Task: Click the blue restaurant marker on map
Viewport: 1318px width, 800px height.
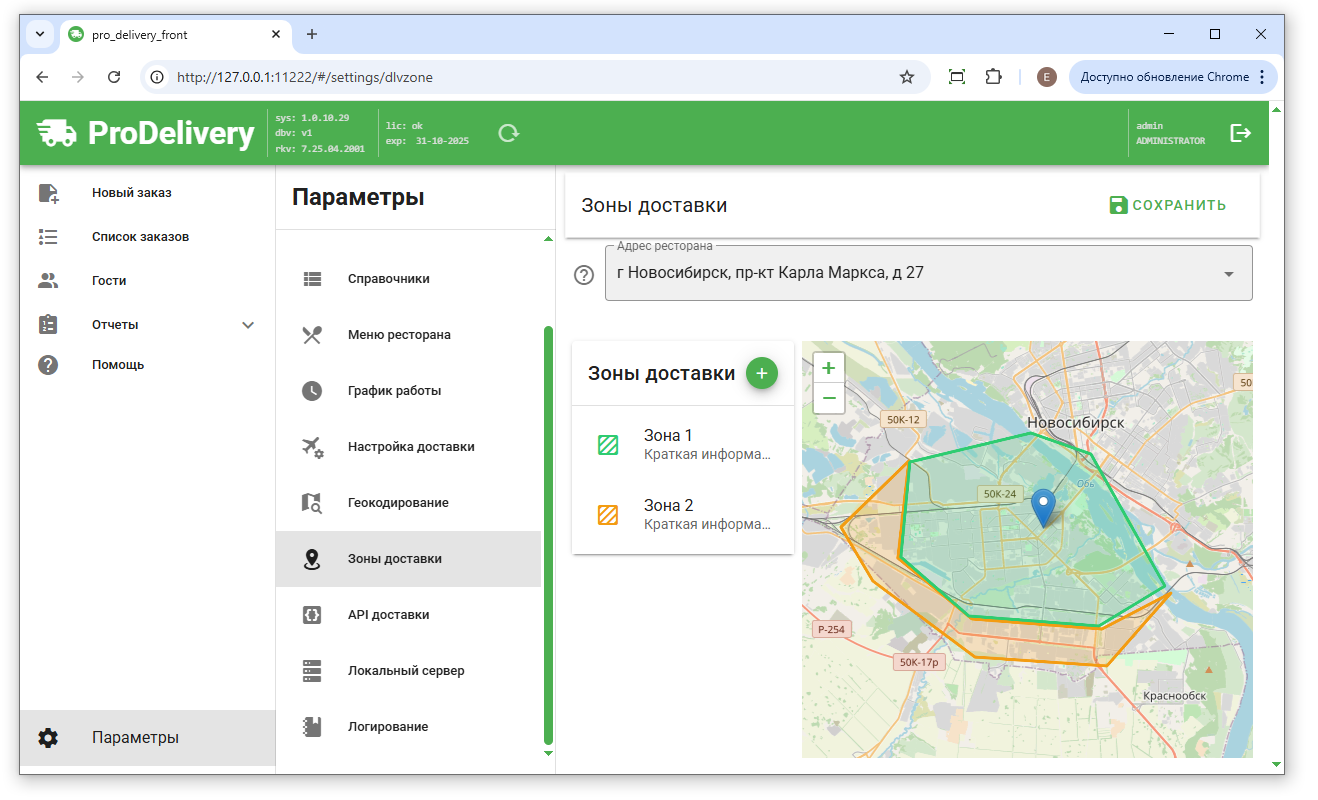Action: pos(1043,507)
